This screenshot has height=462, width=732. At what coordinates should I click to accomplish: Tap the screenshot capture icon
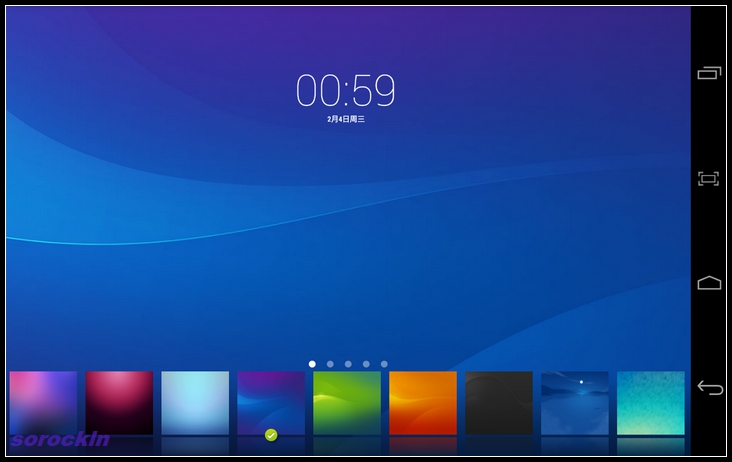click(708, 178)
